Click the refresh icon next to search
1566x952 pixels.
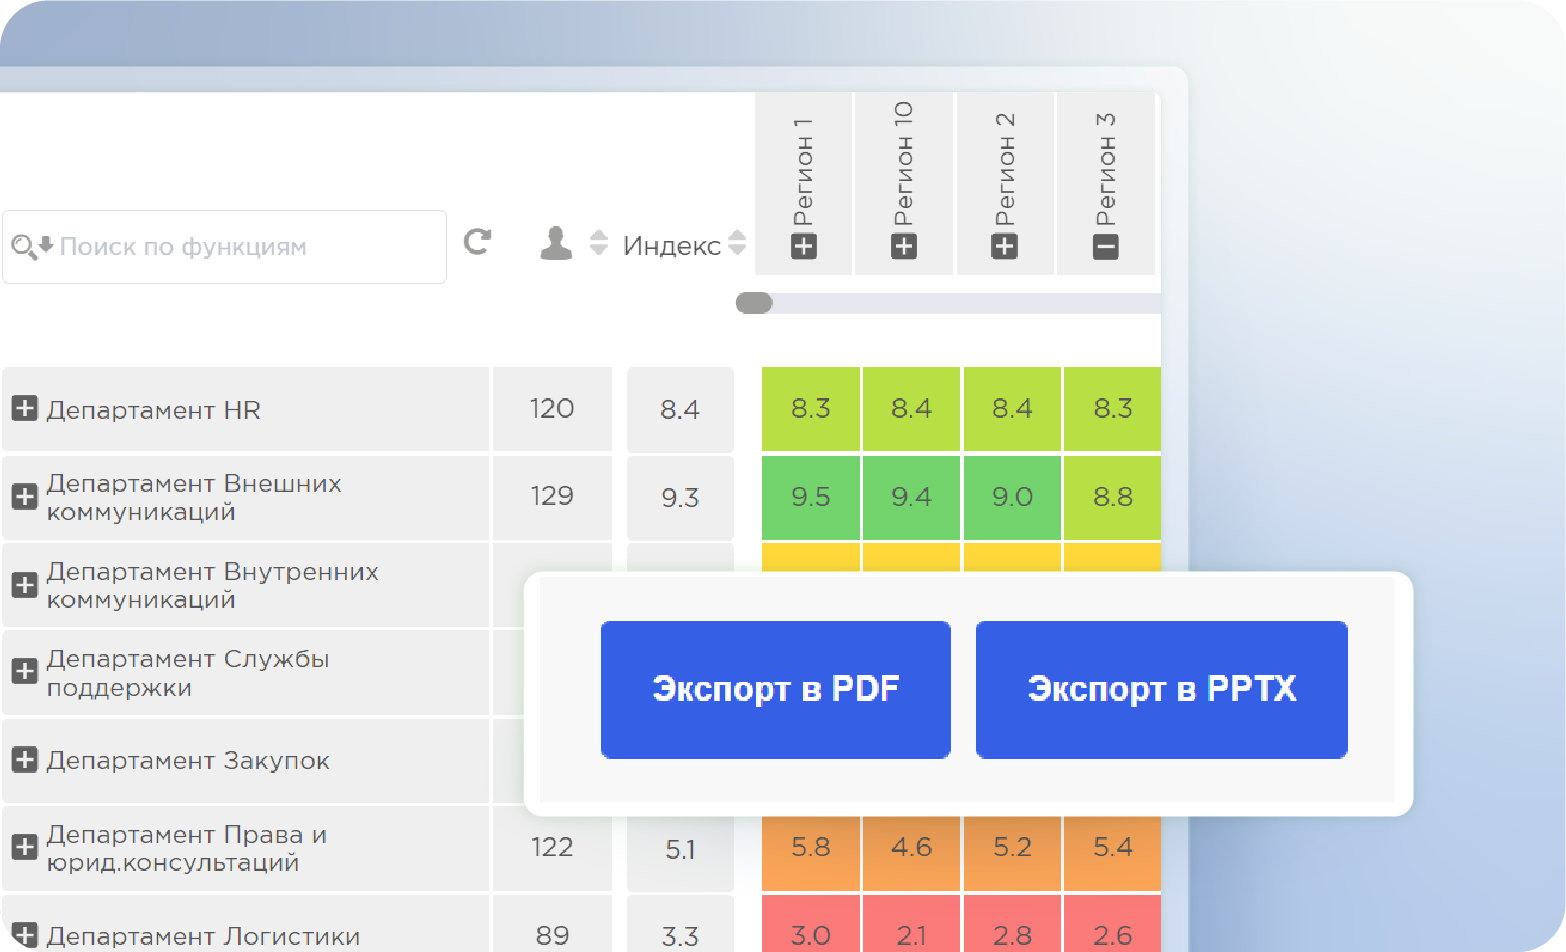[477, 241]
